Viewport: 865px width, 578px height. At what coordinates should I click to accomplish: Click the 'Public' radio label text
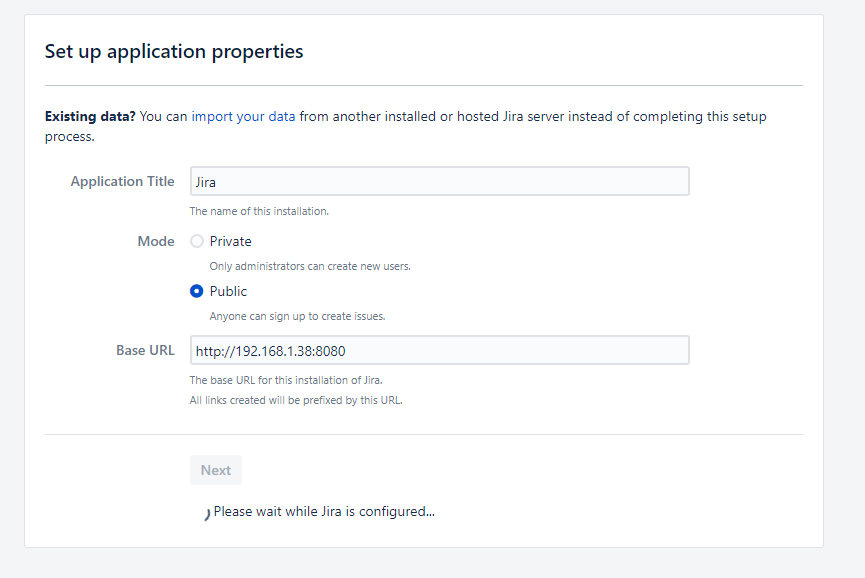click(x=228, y=291)
